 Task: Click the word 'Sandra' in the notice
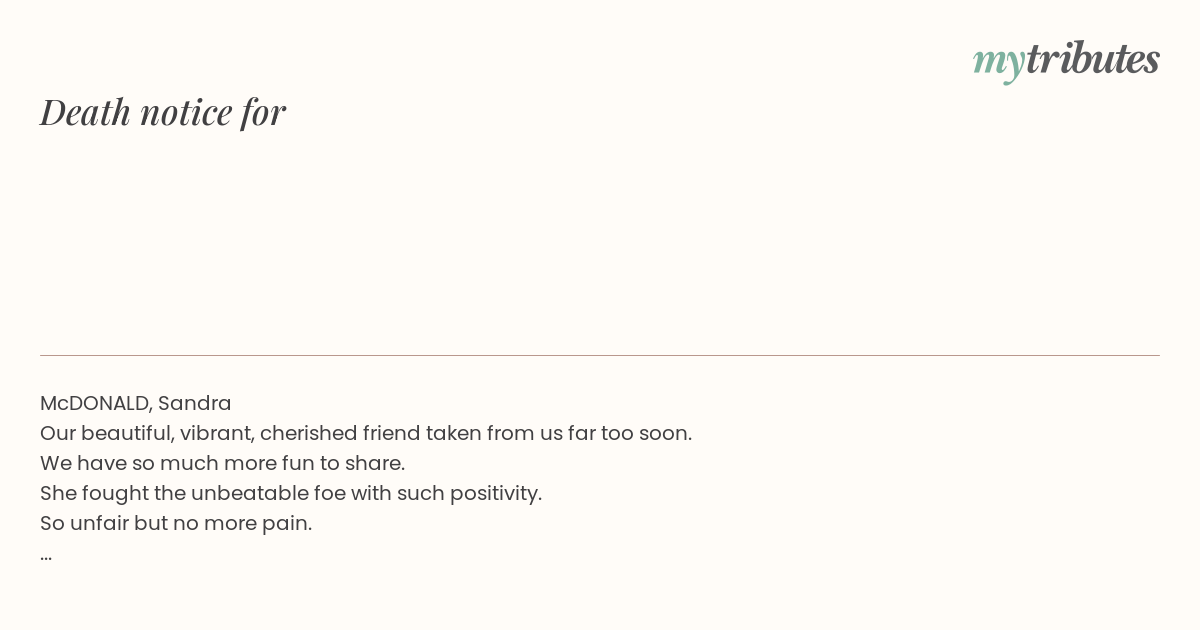pyautogui.click(x=194, y=403)
